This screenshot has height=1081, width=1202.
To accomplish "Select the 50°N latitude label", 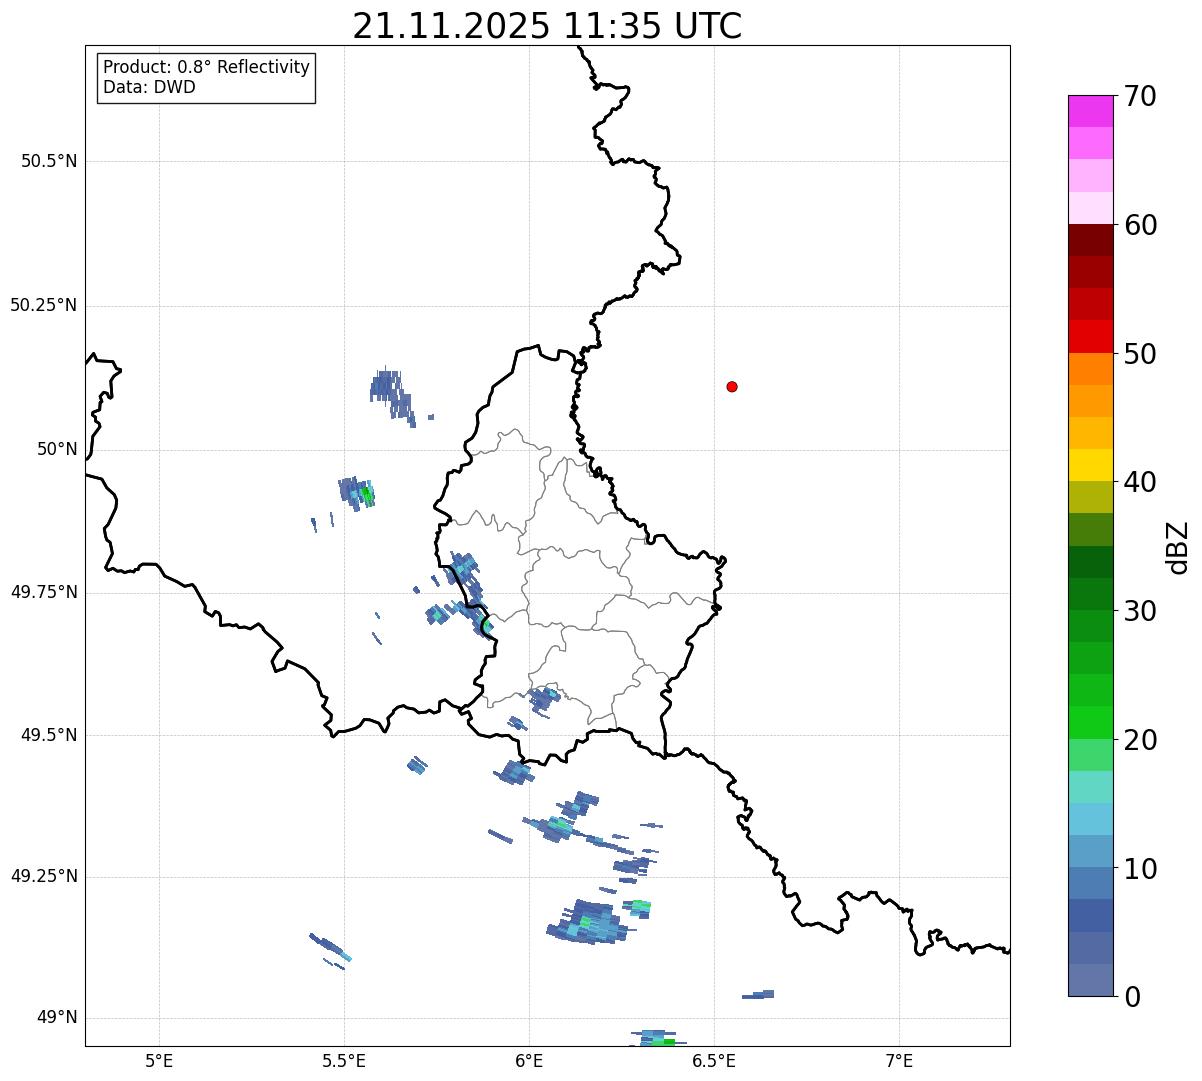I will pos(57,449).
